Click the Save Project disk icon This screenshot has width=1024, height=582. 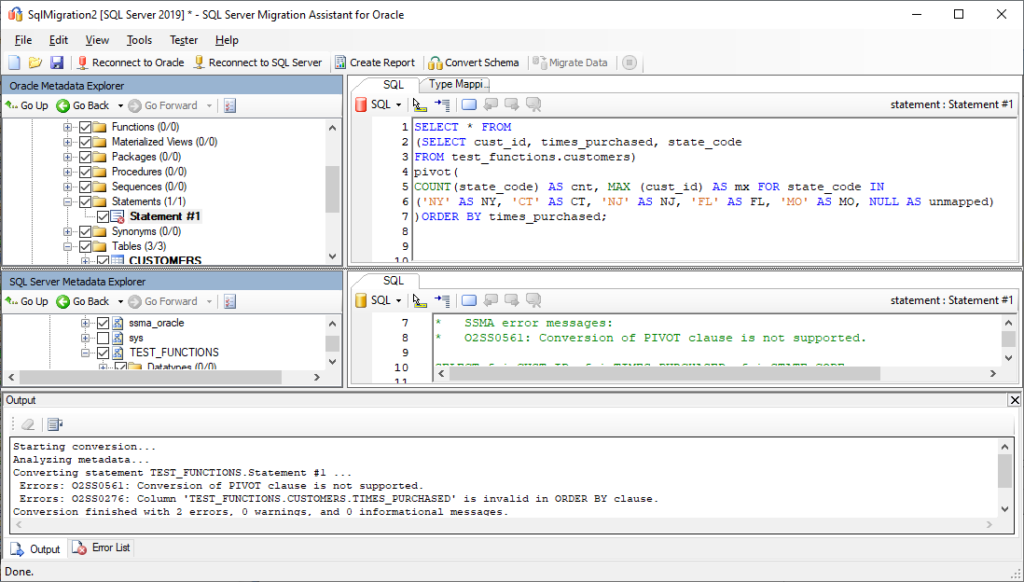[x=57, y=63]
